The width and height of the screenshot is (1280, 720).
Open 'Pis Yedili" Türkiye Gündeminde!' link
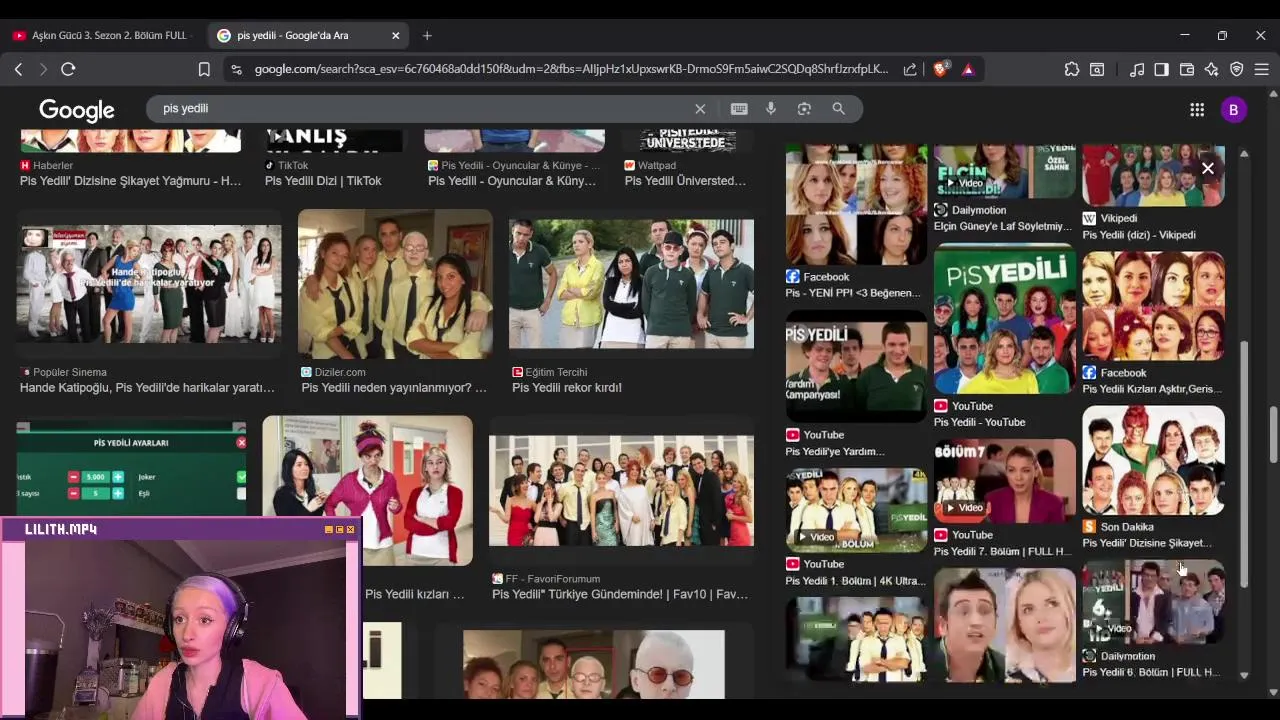click(x=620, y=594)
